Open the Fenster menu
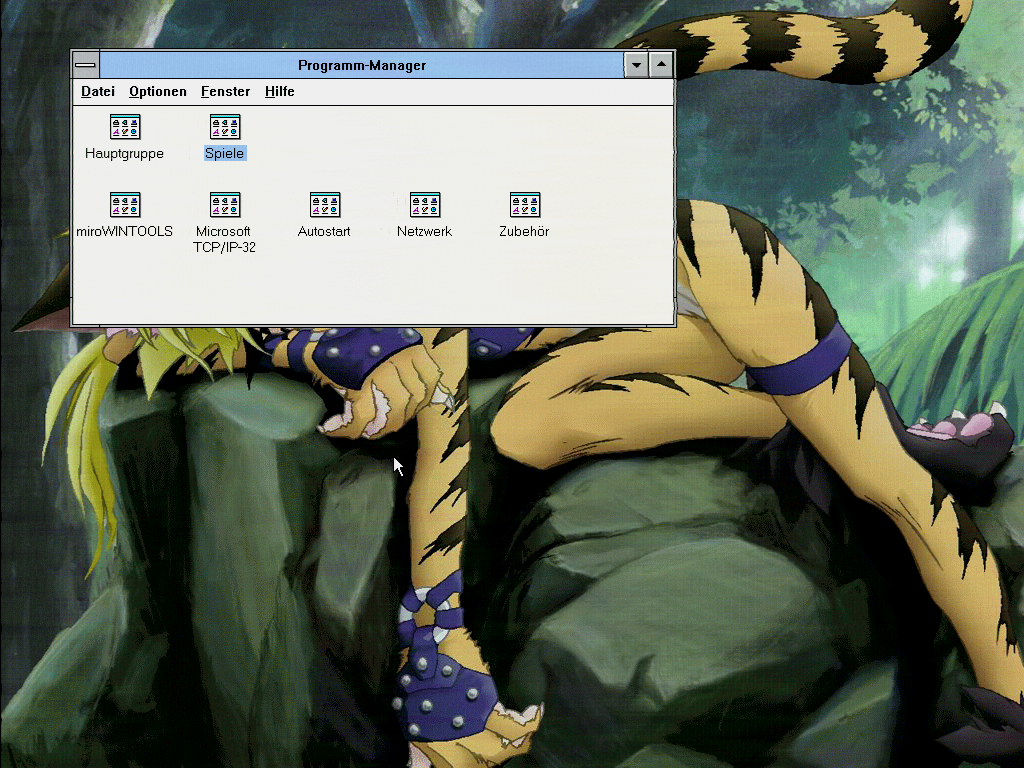The image size is (1024, 768). point(225,91)
